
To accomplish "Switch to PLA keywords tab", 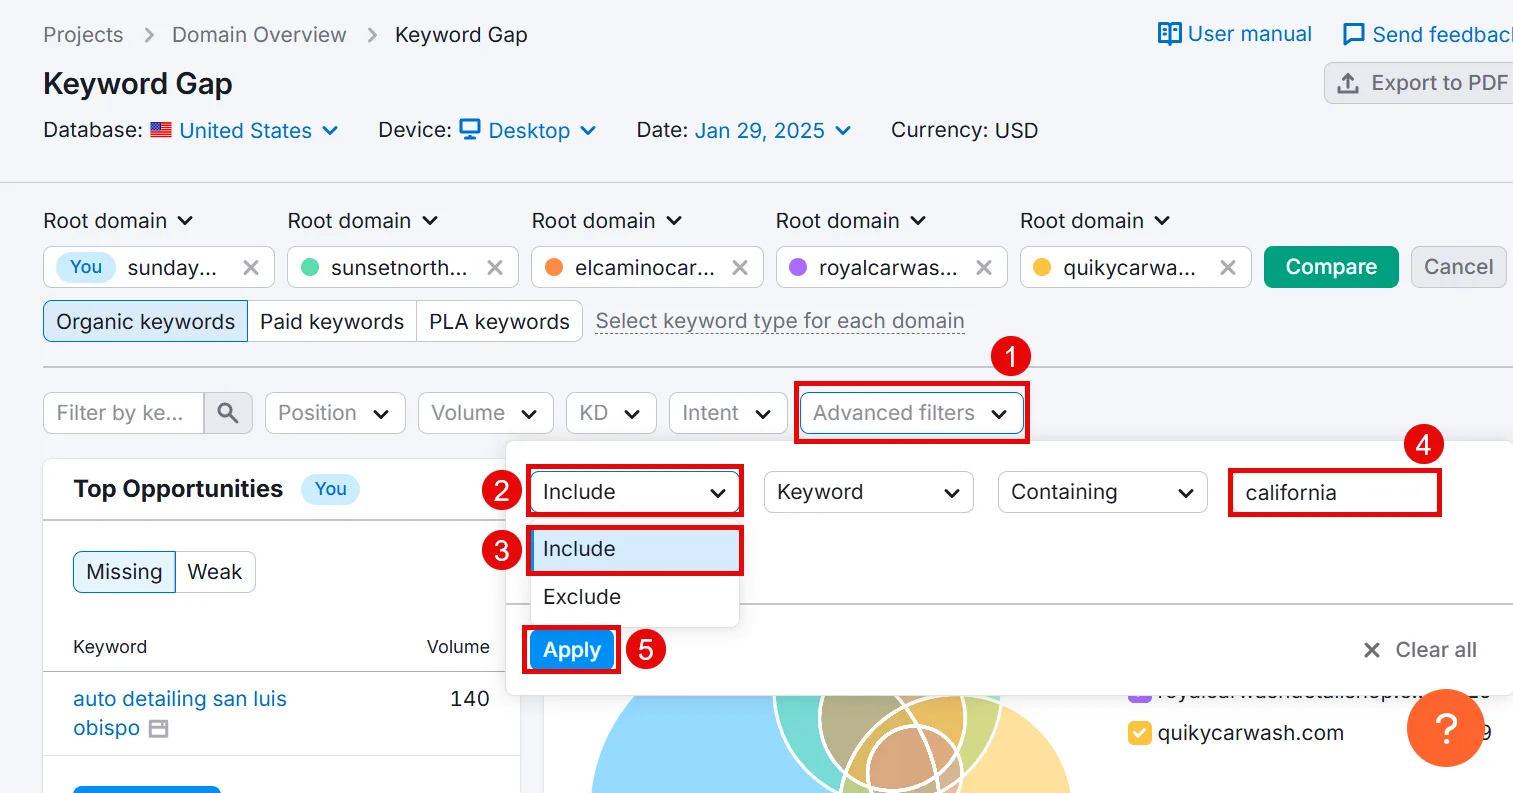I will click(499, 321).
